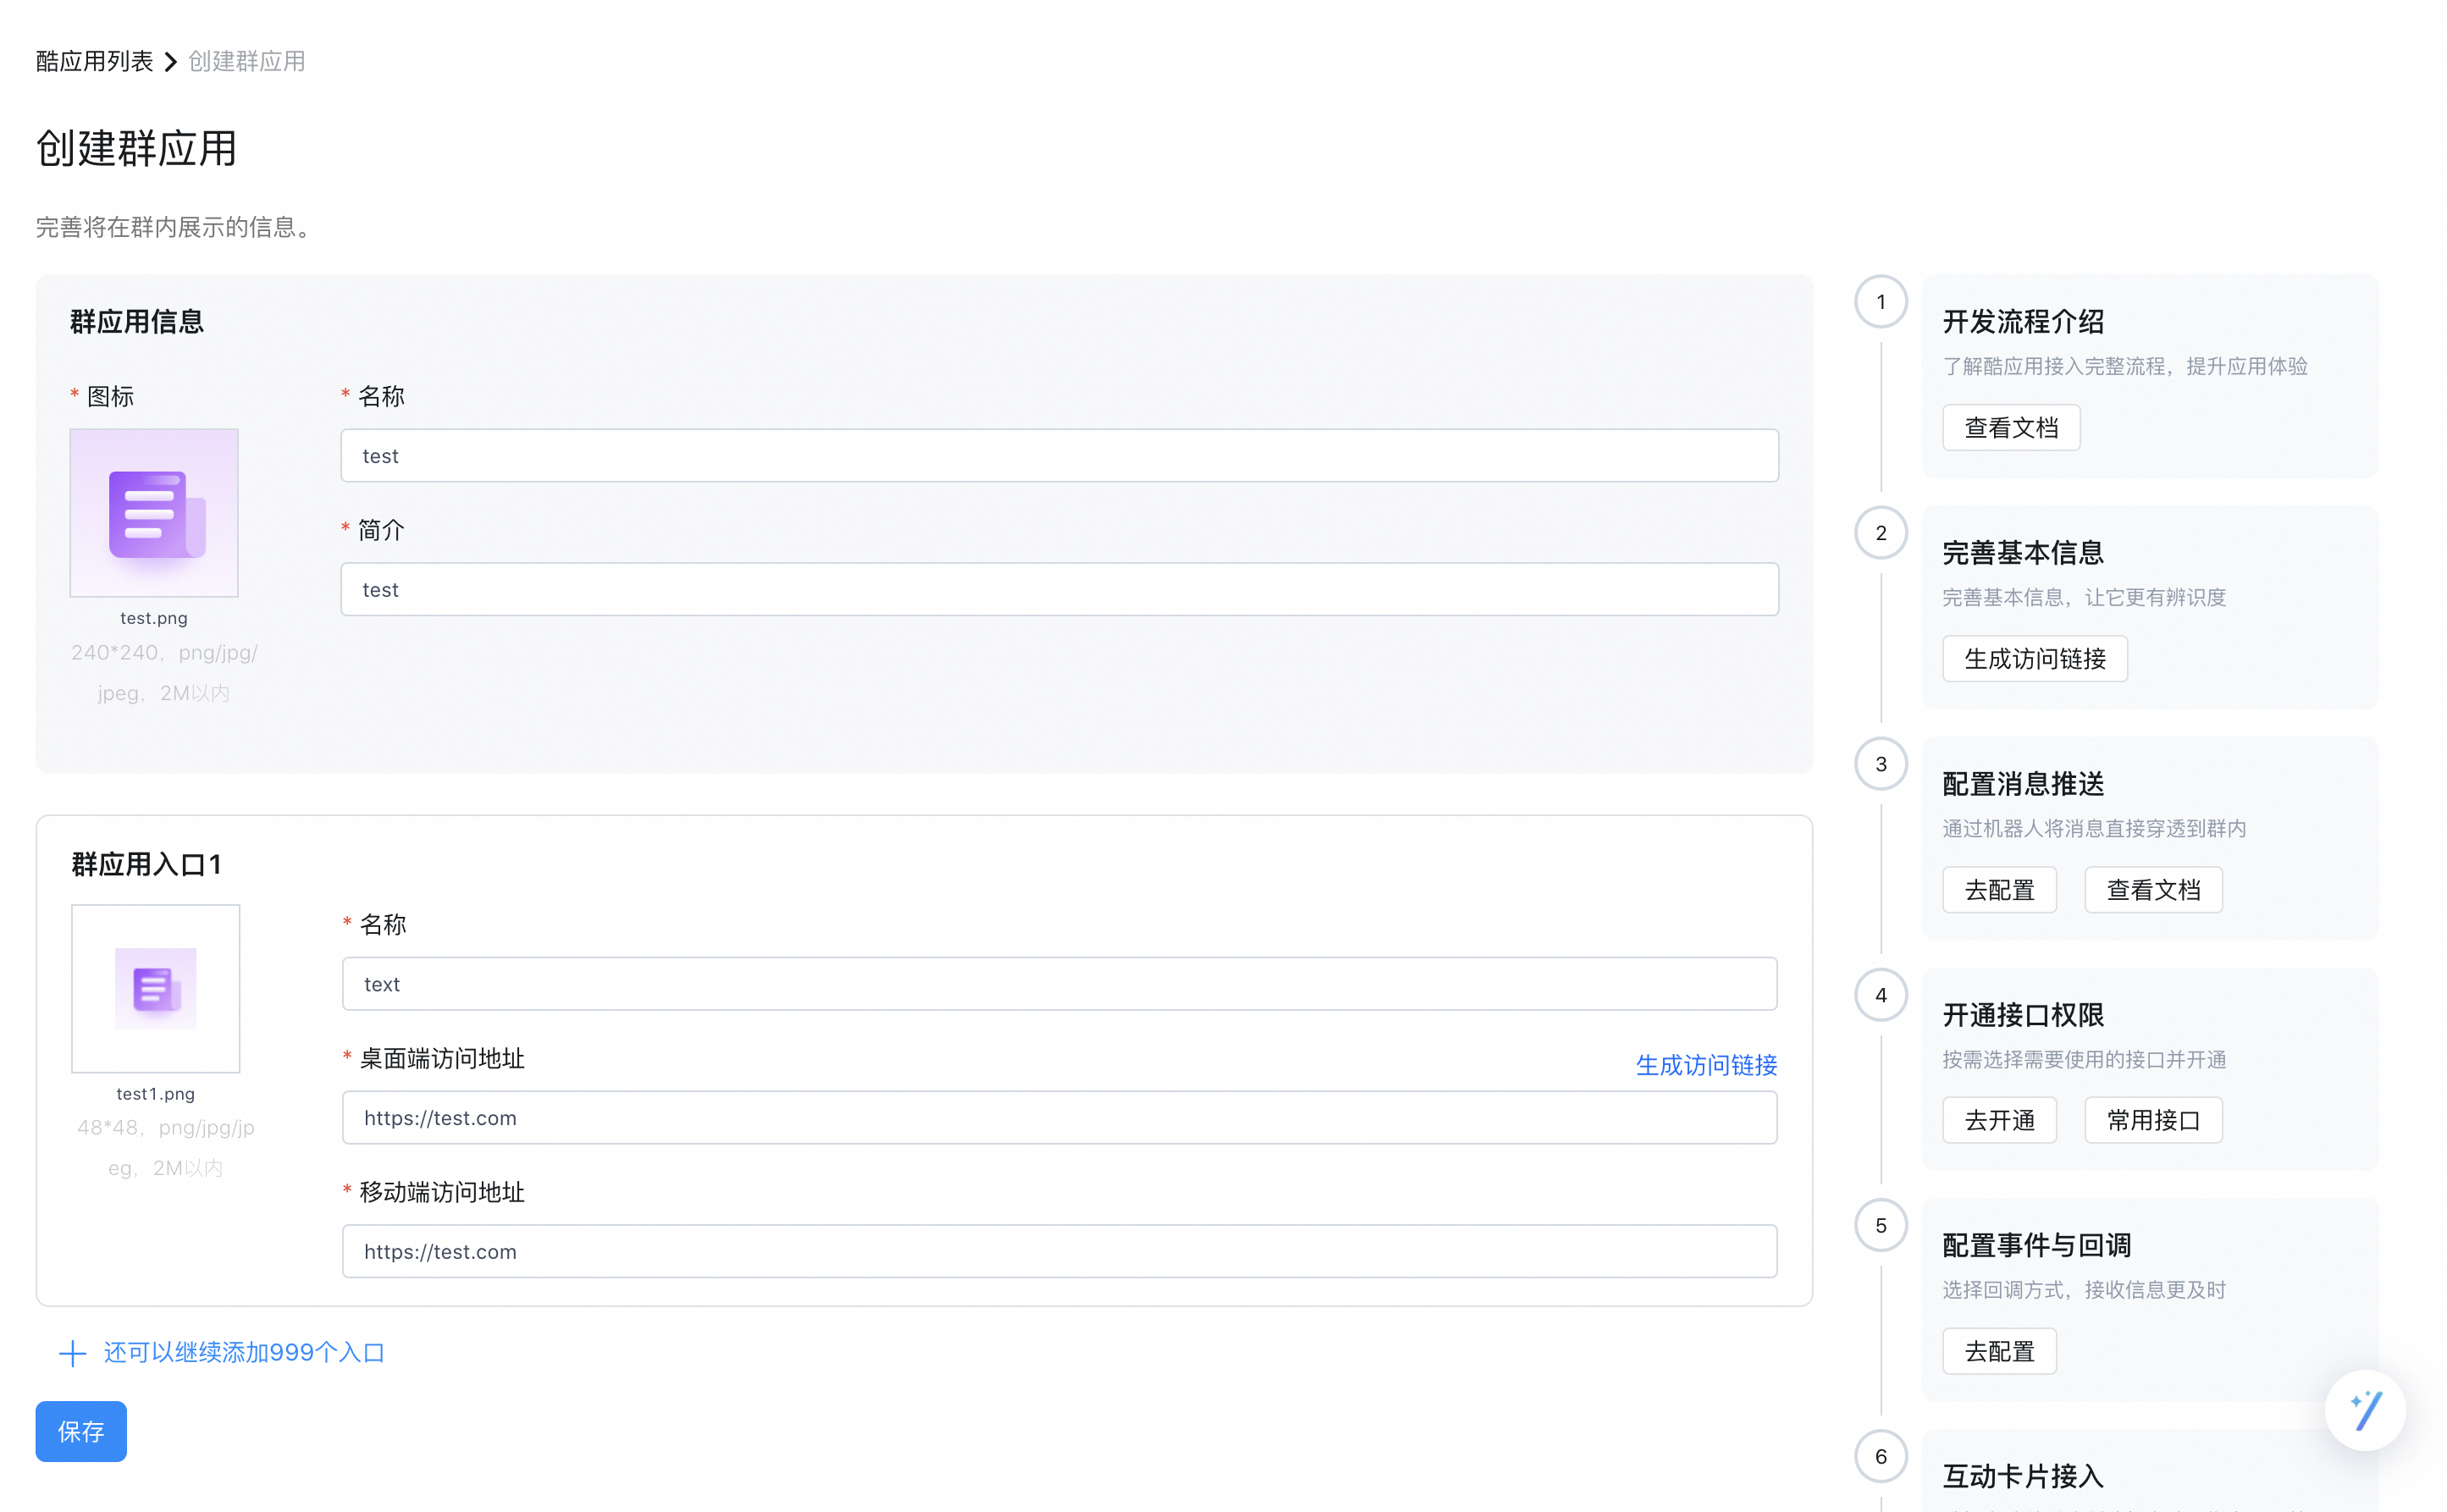Select step 5 circle 配置事件与回调
The image size is (2447, 1512).
click(1881, 1225)
